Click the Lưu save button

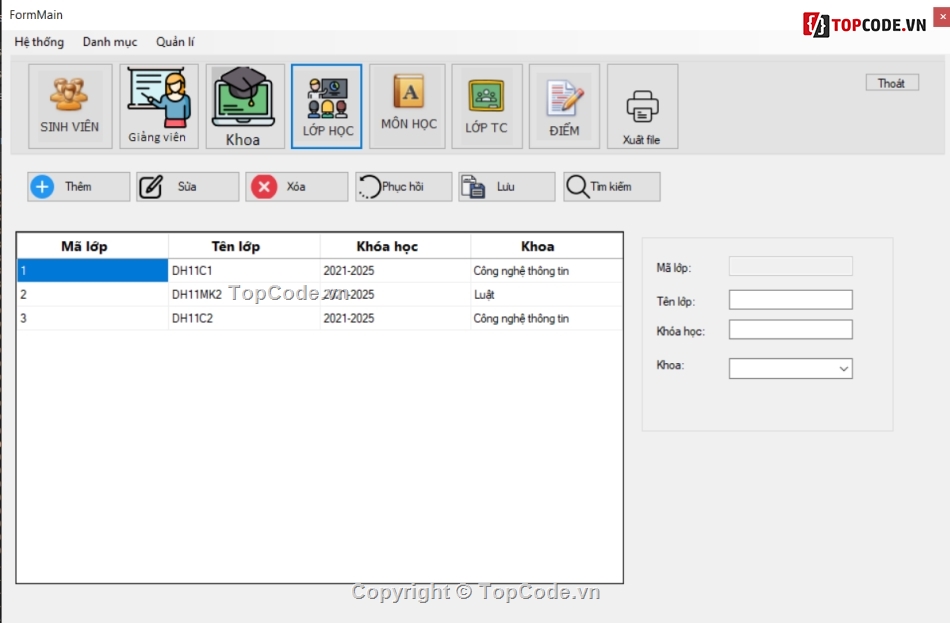click(x=507, y=187)
